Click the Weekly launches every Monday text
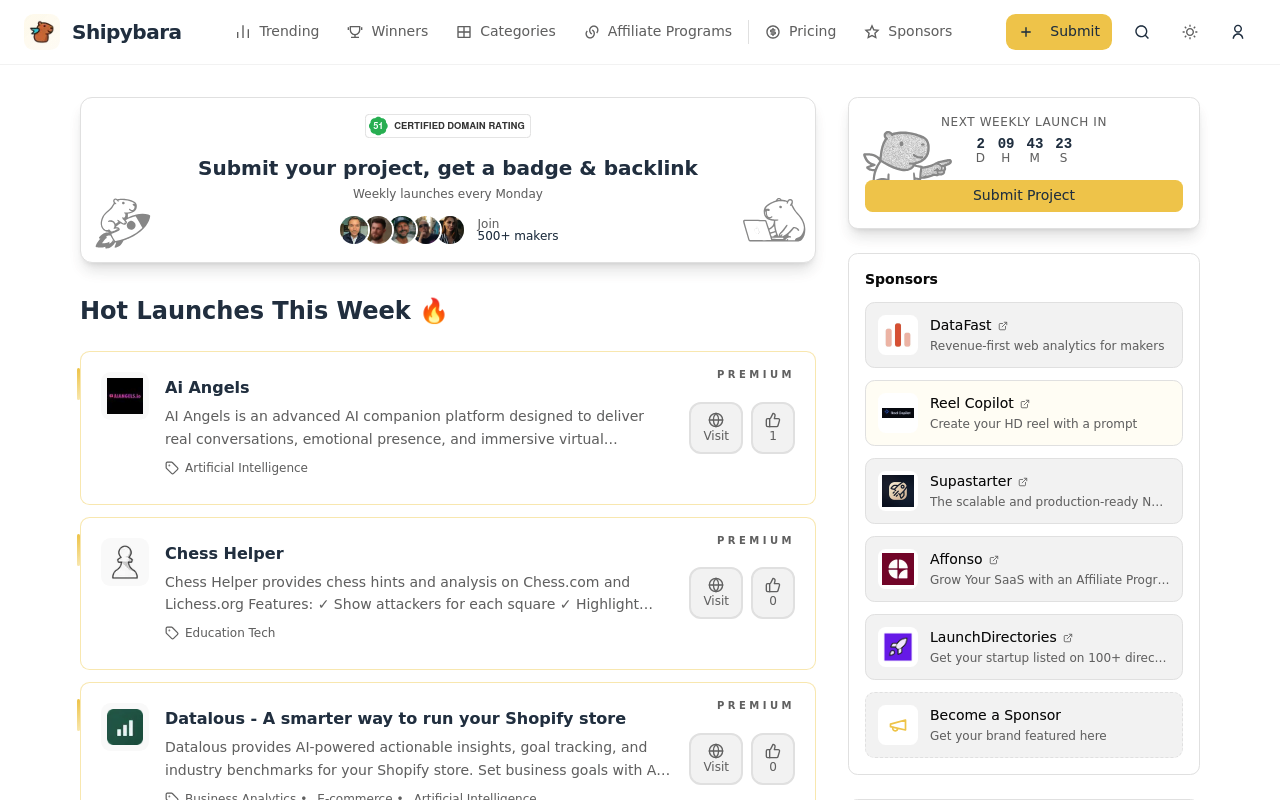 click(x=448, y=194)
